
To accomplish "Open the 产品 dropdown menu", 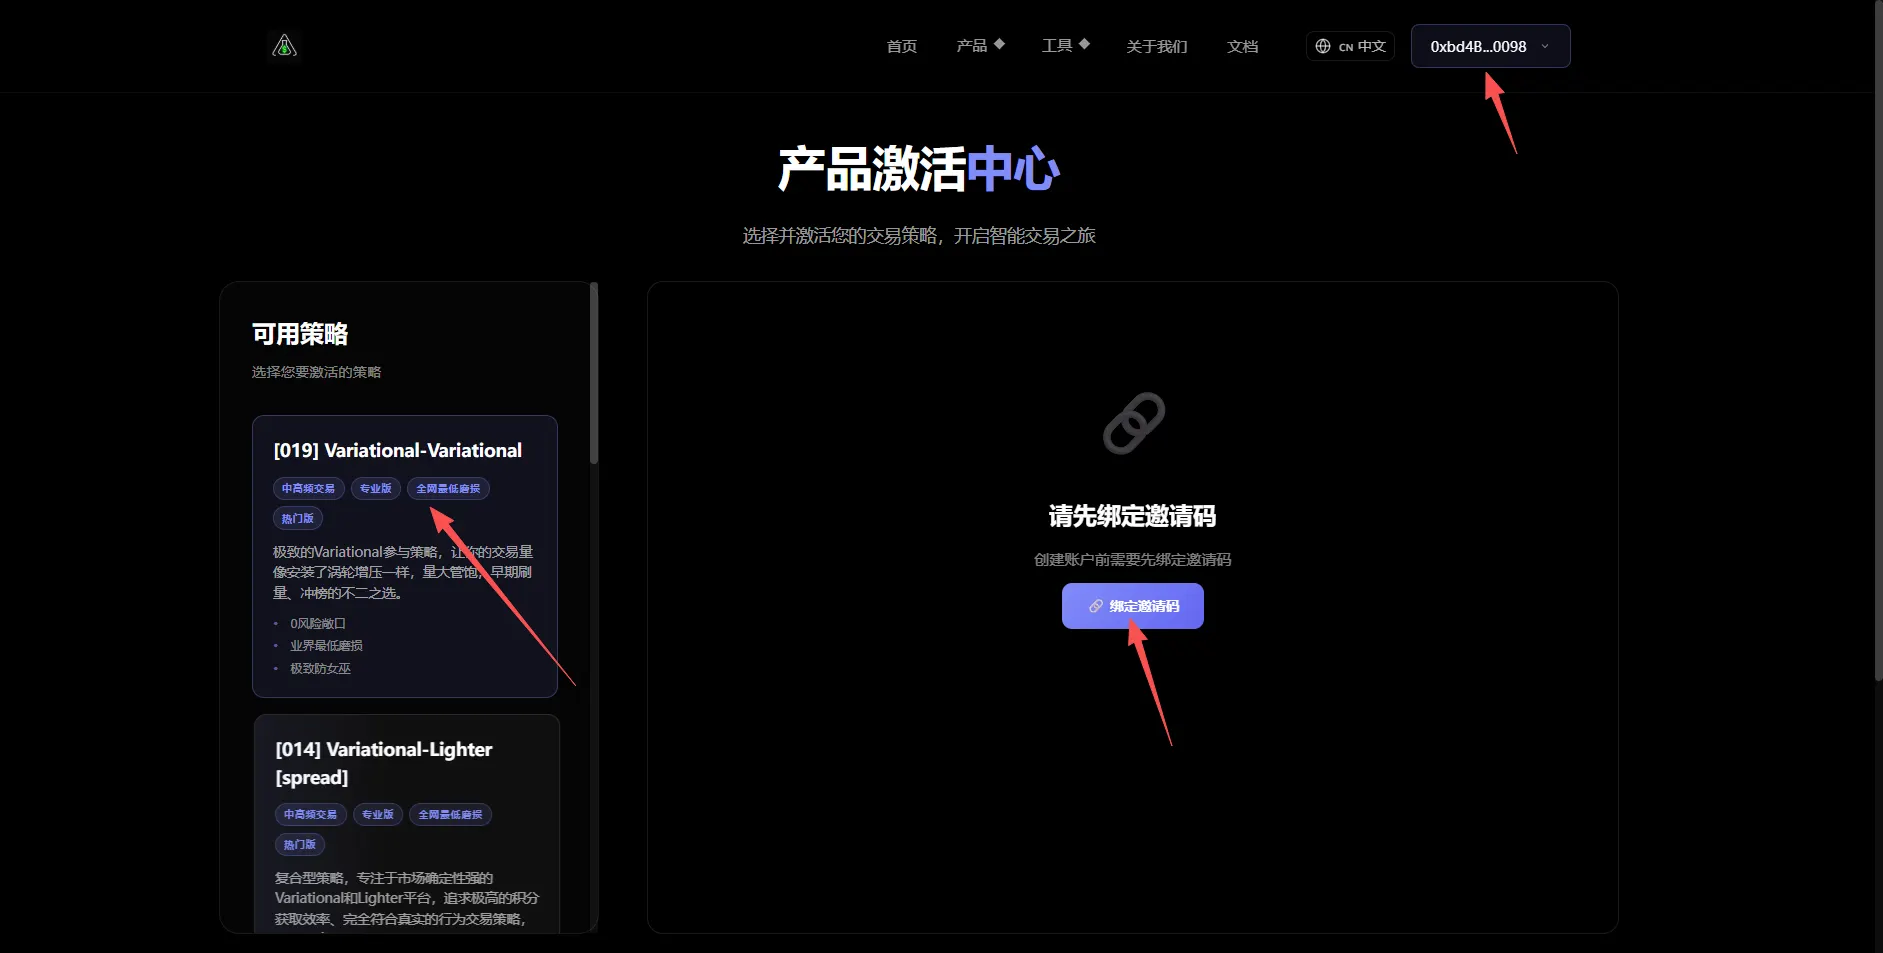I will pyautogui.click(x=972, y=45).
